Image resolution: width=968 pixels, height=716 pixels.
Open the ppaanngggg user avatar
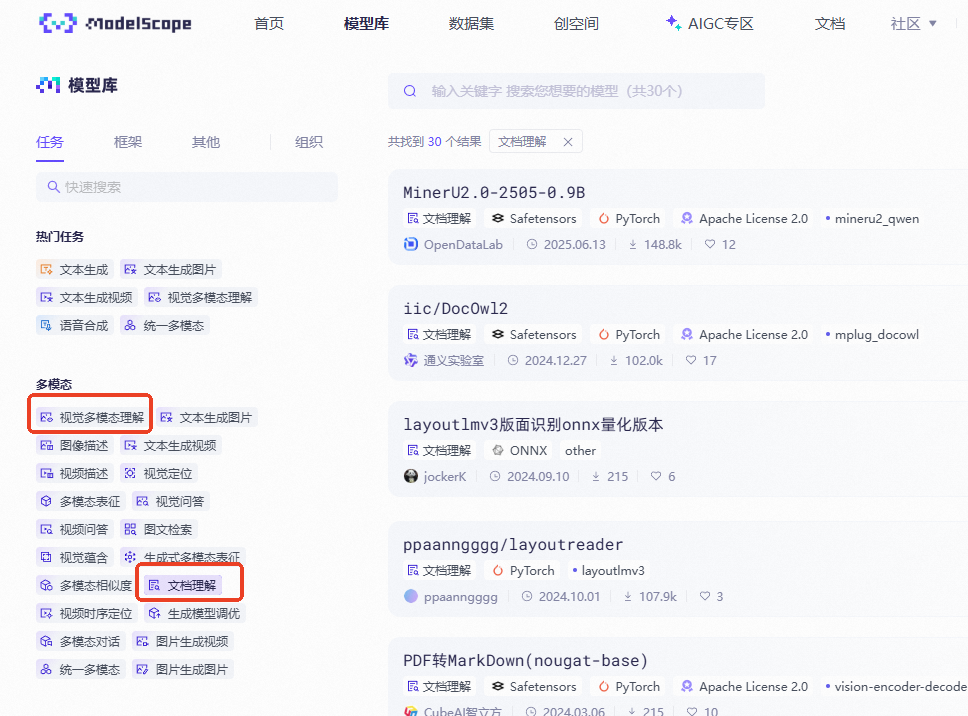pos(411,596)
